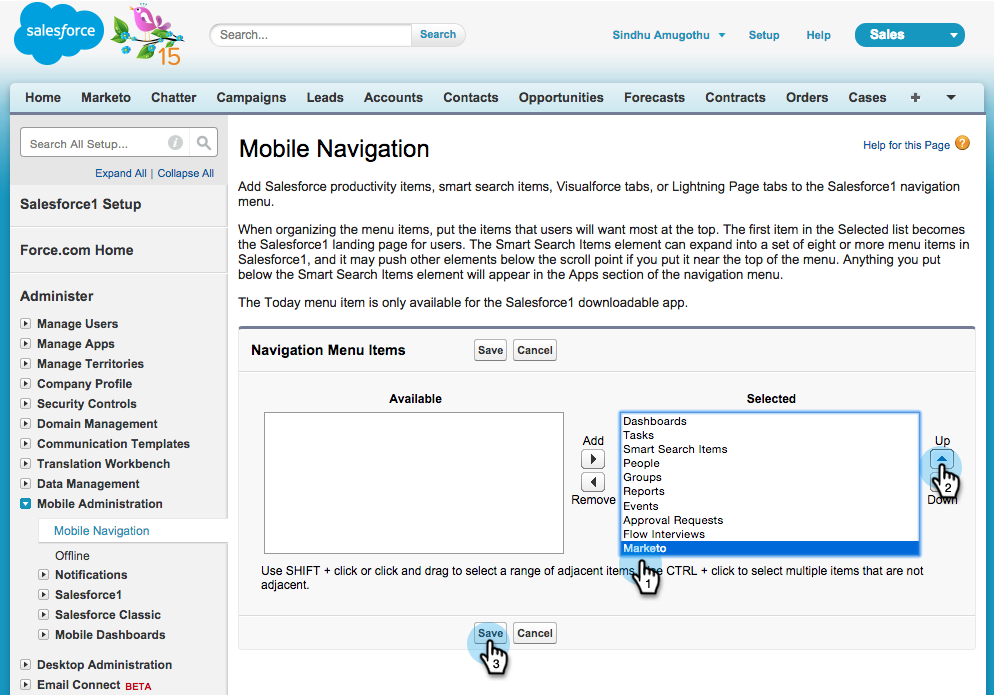Open the Accounts tab

point(393,98)
